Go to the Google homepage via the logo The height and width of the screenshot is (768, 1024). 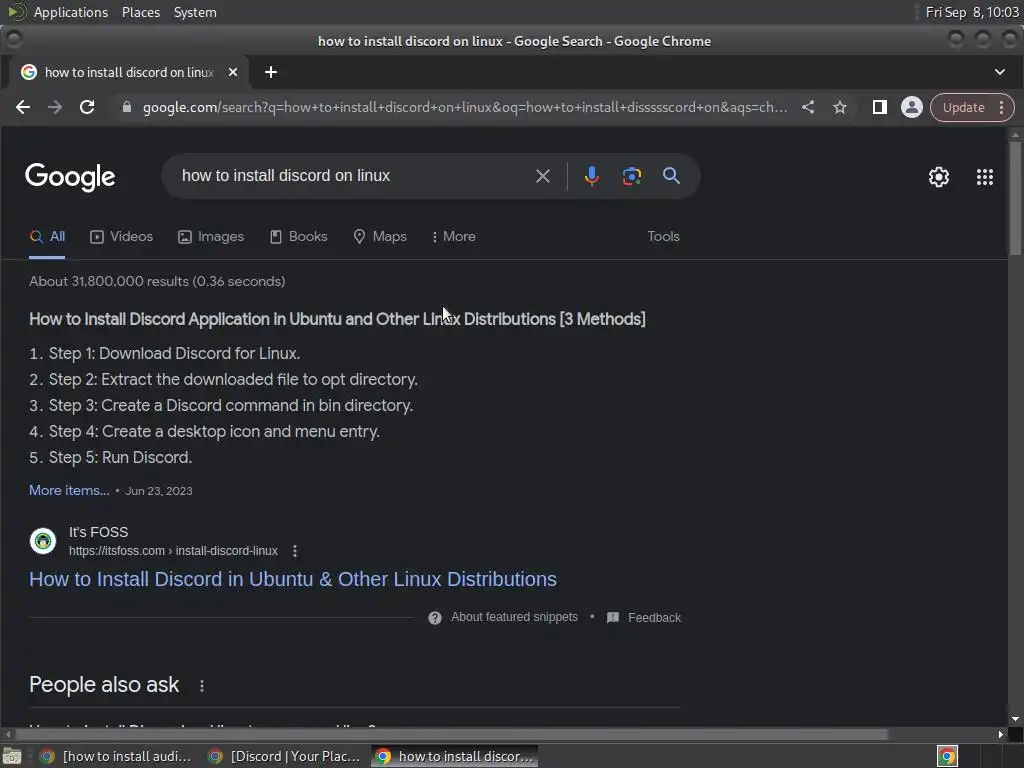(70, 177)
